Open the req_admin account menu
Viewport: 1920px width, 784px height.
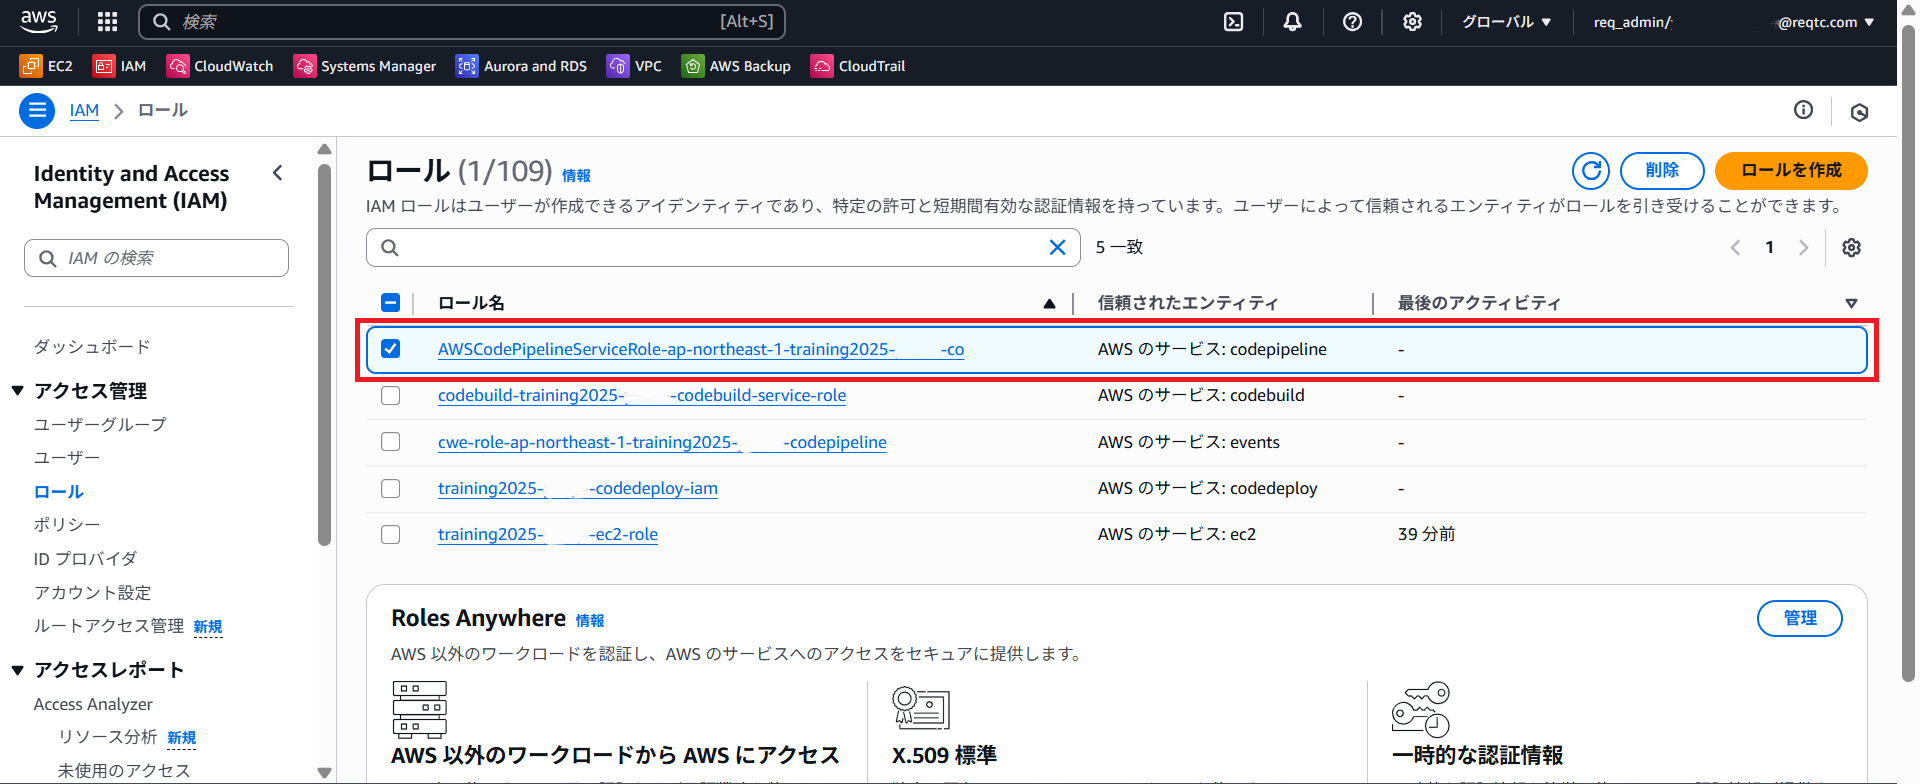click(1733, 22)
